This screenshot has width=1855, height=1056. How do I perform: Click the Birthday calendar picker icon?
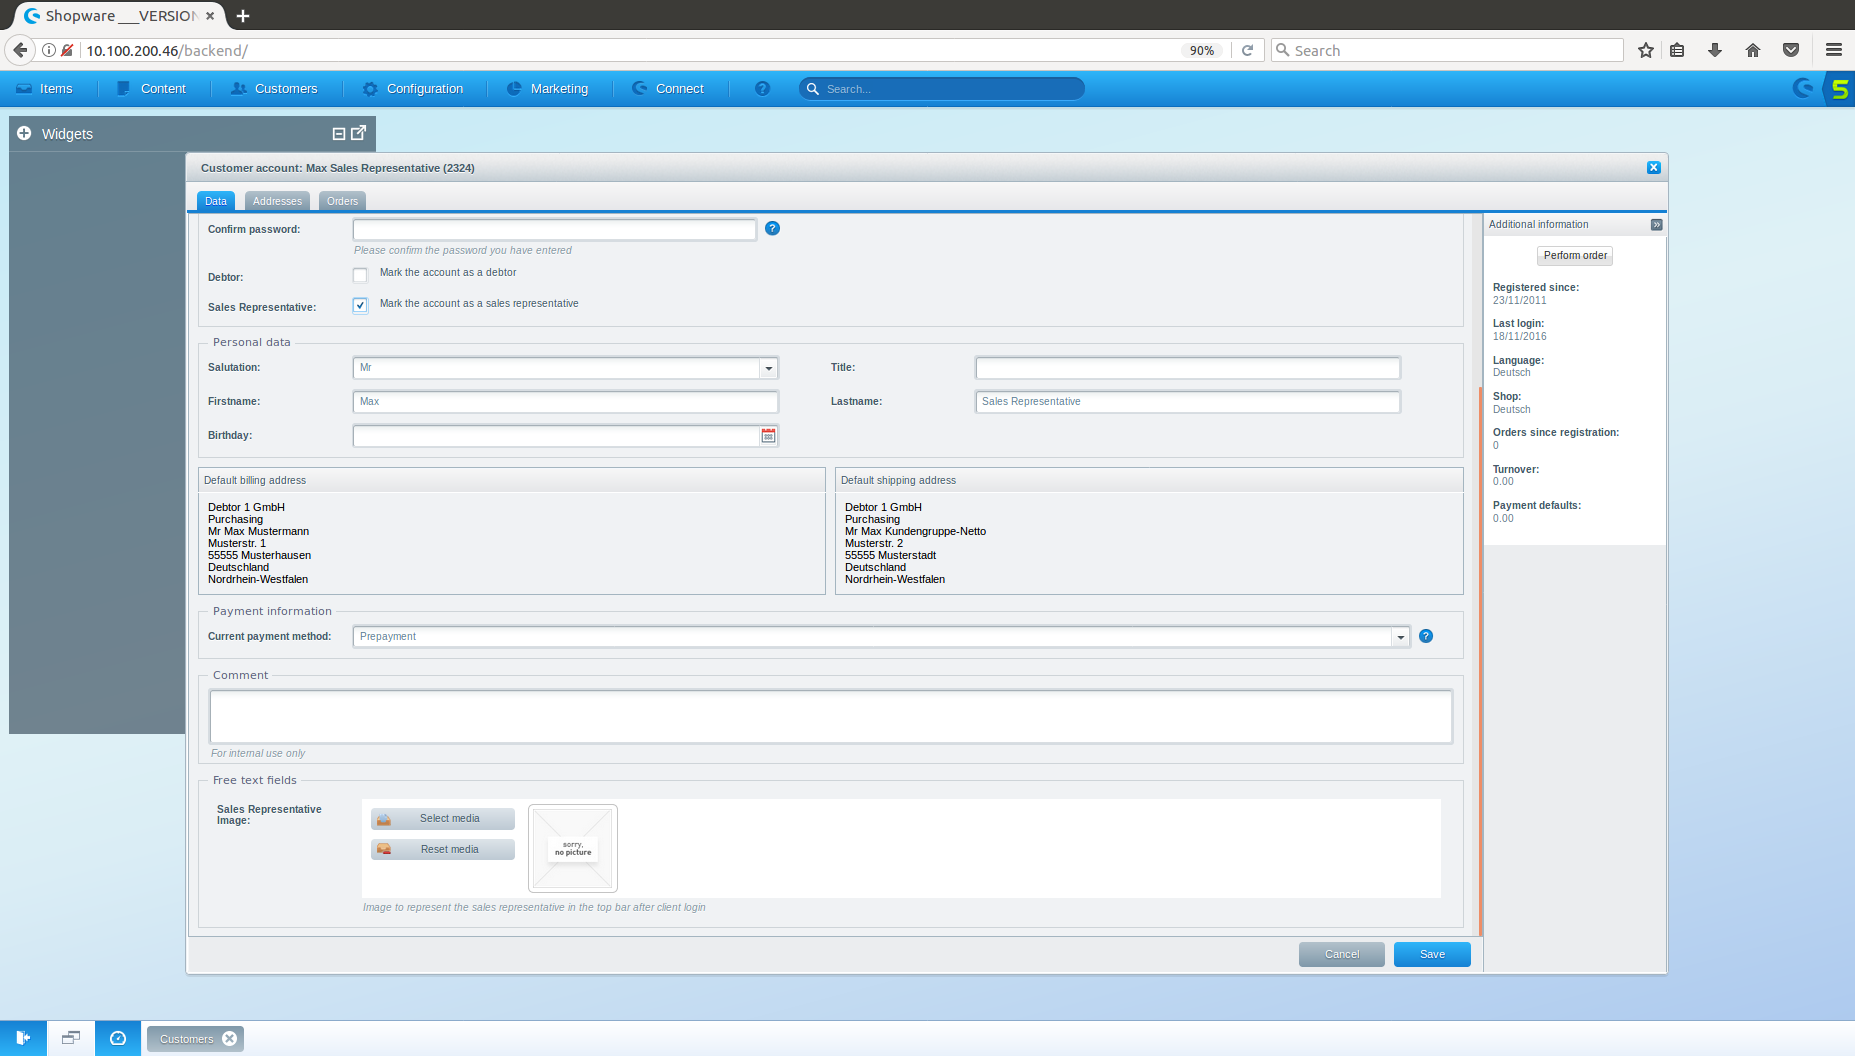pos(768,436)
